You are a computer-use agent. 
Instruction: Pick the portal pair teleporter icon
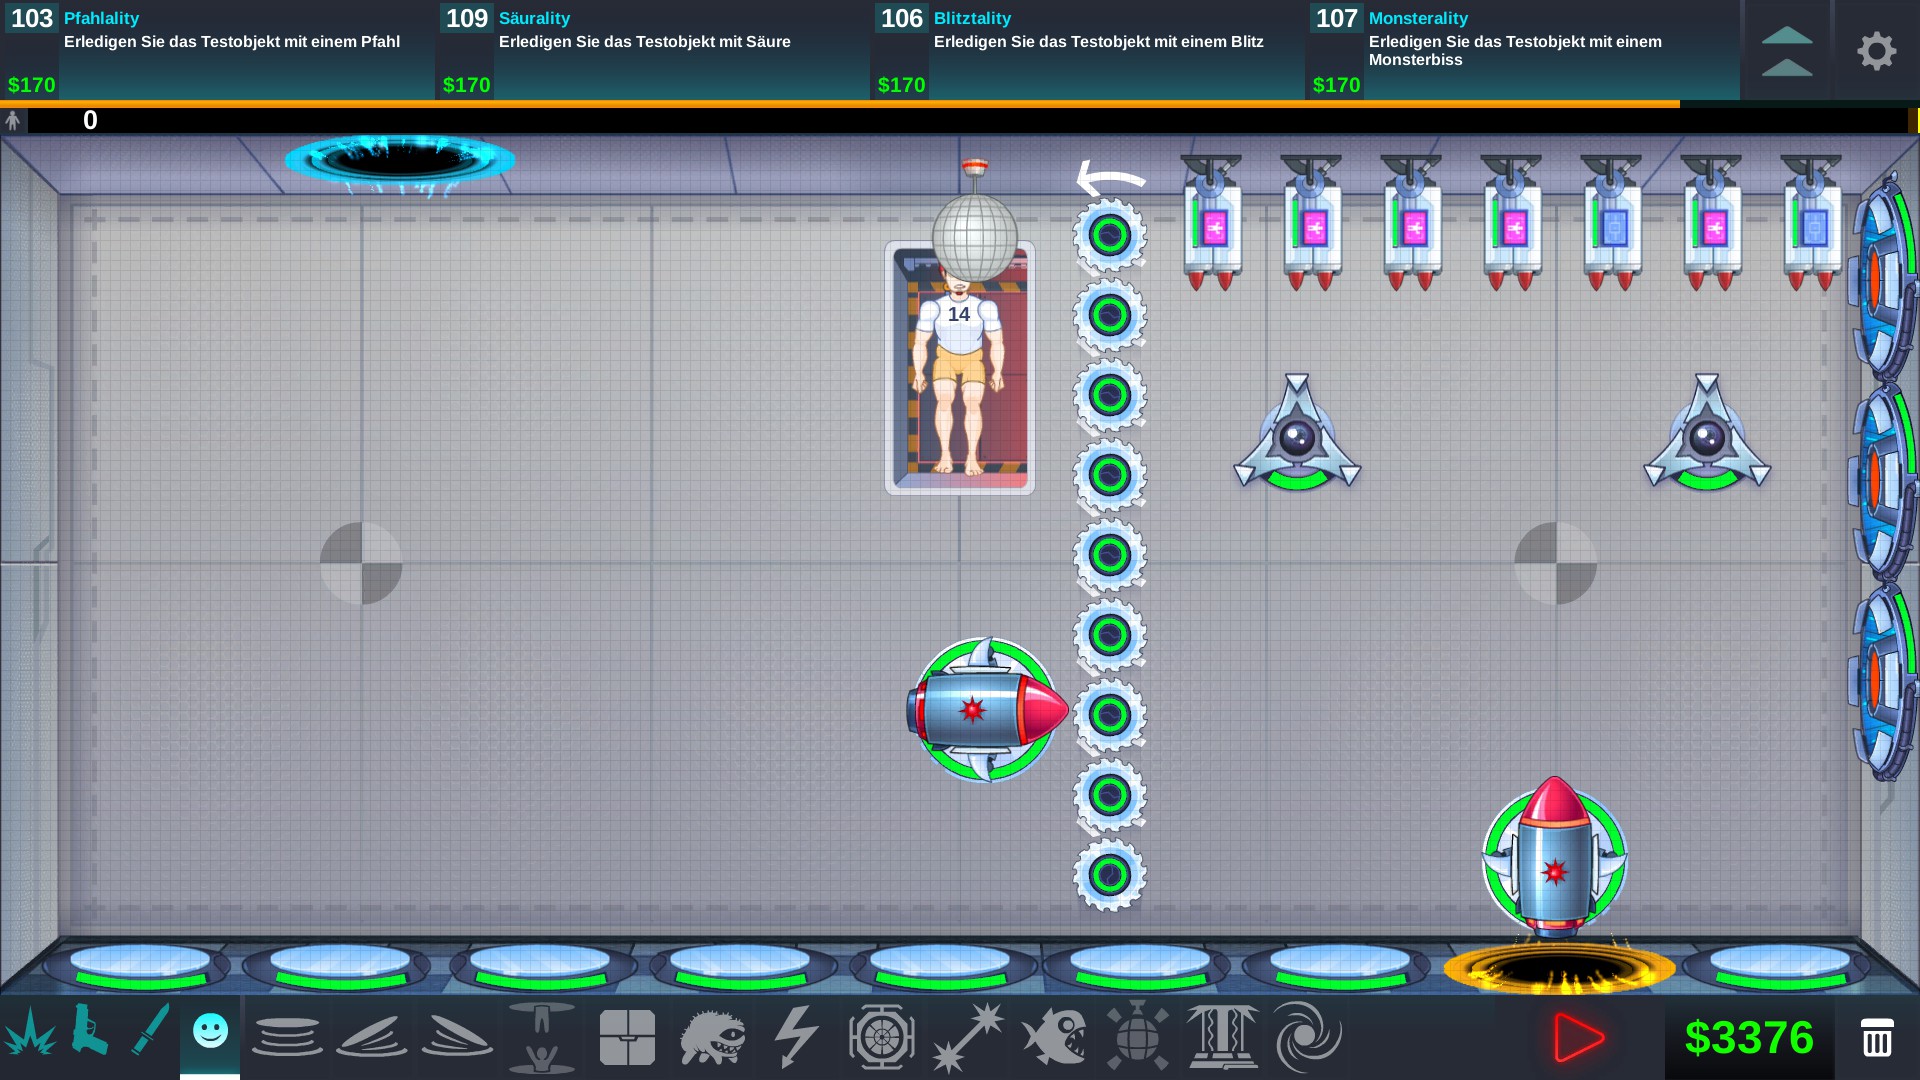[541, 1037]
